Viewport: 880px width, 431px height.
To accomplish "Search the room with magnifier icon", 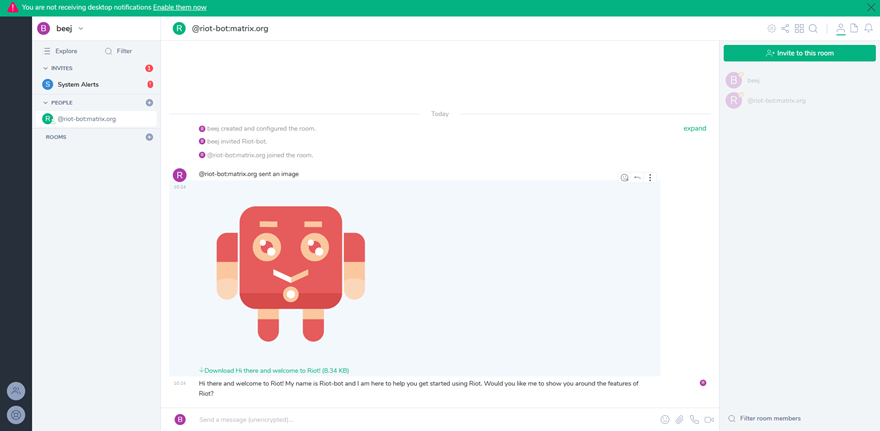I will pos(813,29).
